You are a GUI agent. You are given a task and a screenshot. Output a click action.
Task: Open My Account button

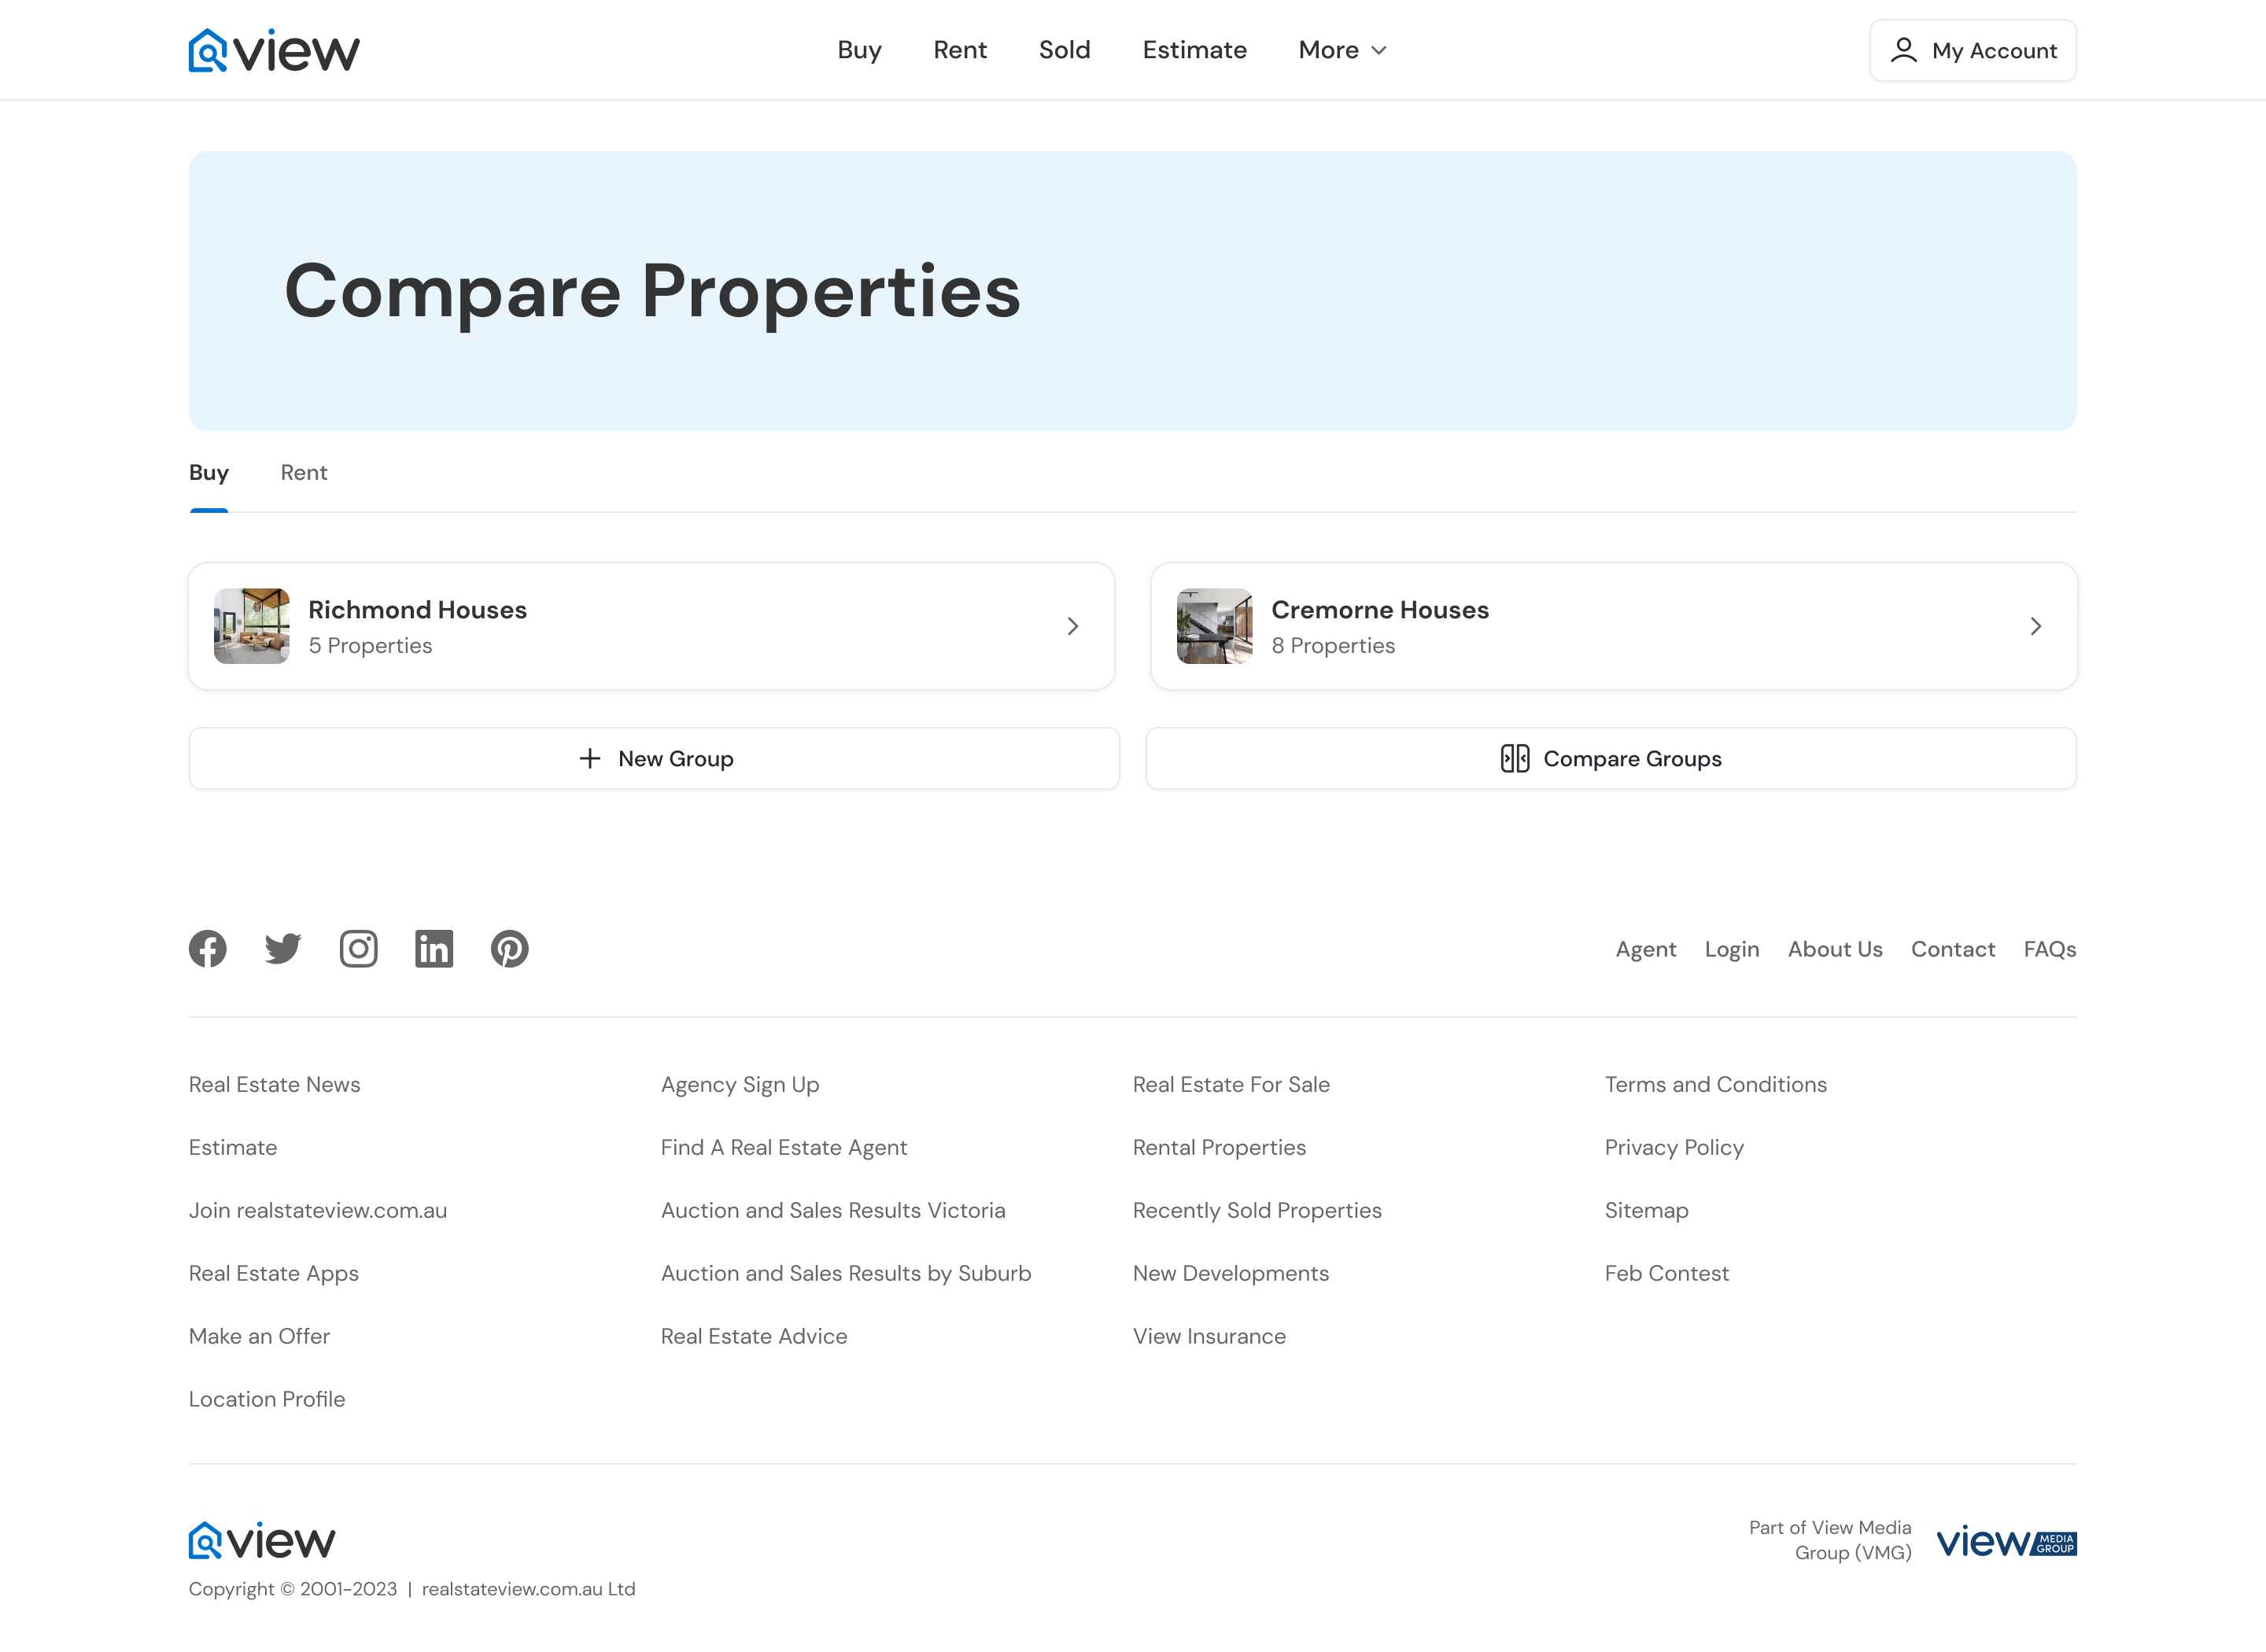click(1972, 50)
